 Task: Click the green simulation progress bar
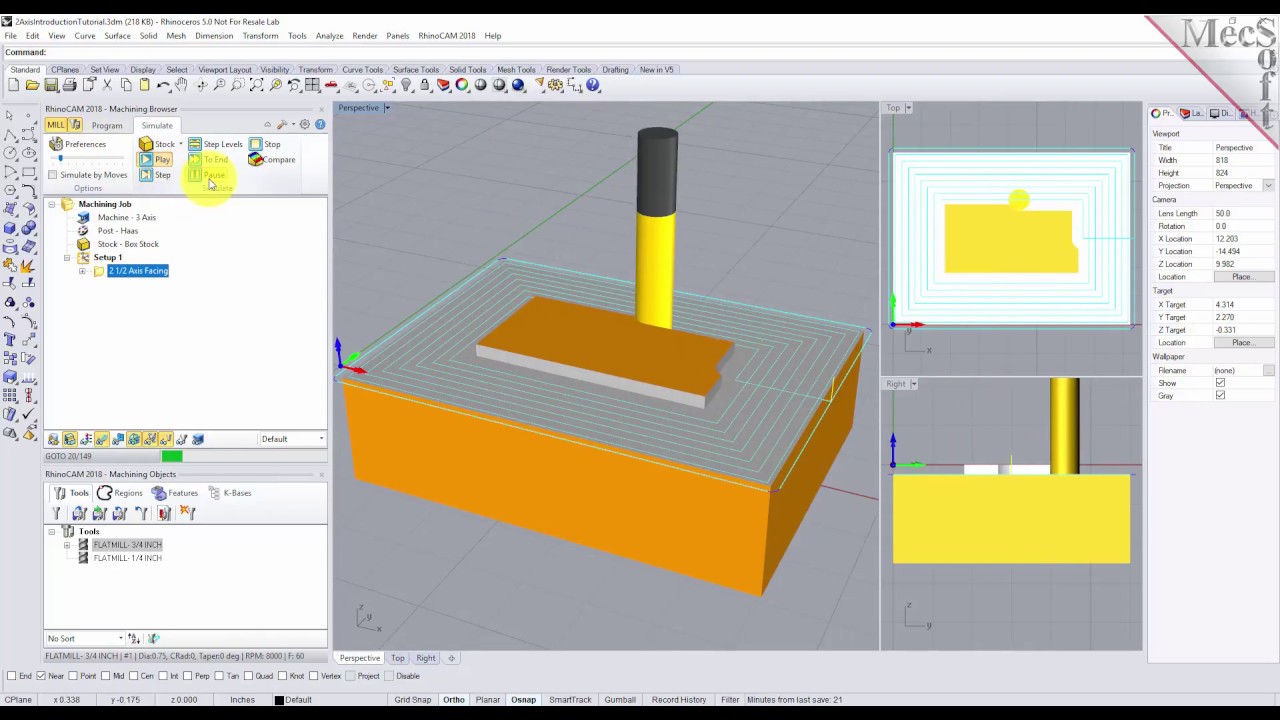(172, 457)
